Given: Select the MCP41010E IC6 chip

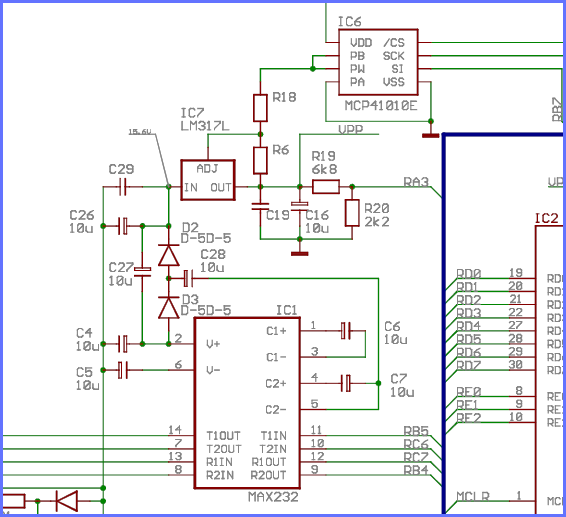Looking at the screenshot, I should pos(378,62).
